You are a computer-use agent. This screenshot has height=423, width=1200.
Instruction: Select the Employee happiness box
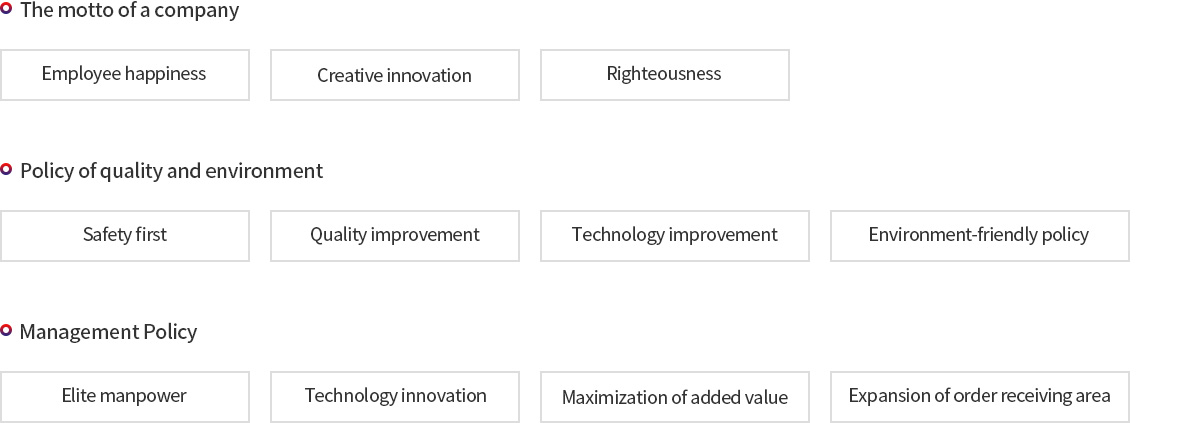click(x=125, y=75)
